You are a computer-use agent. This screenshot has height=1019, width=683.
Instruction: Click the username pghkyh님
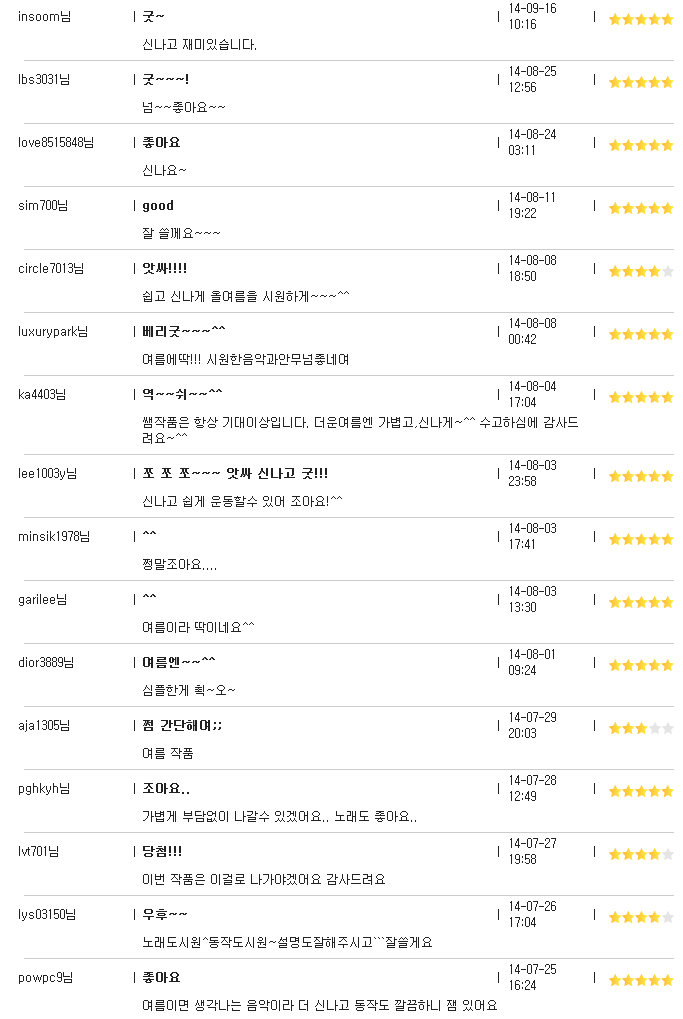(x=44, y=789)
